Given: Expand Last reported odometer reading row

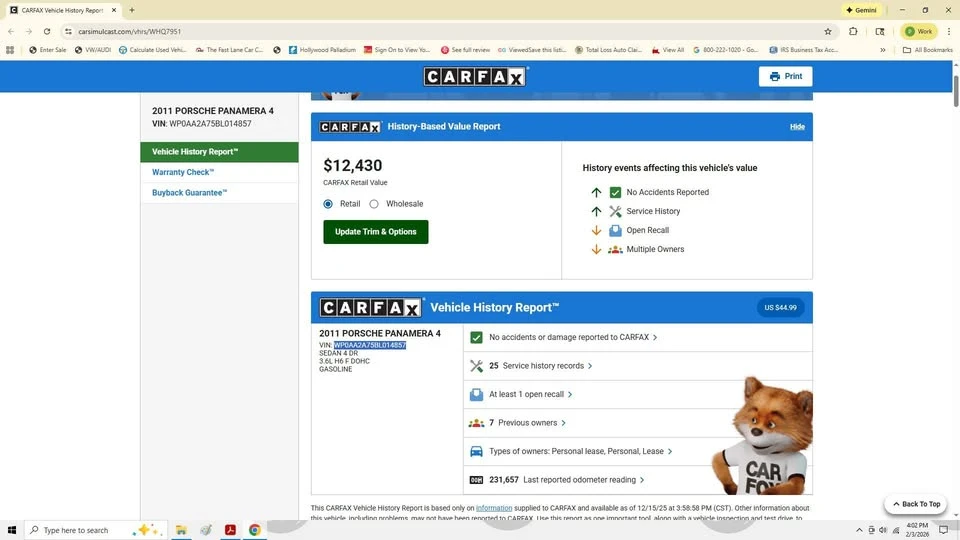Looking at the screenshot, I should click(x=638, y=480).
